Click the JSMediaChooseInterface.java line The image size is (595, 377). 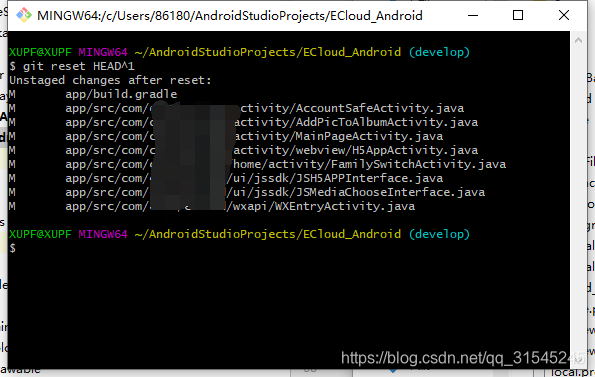[x=247, y=192]
